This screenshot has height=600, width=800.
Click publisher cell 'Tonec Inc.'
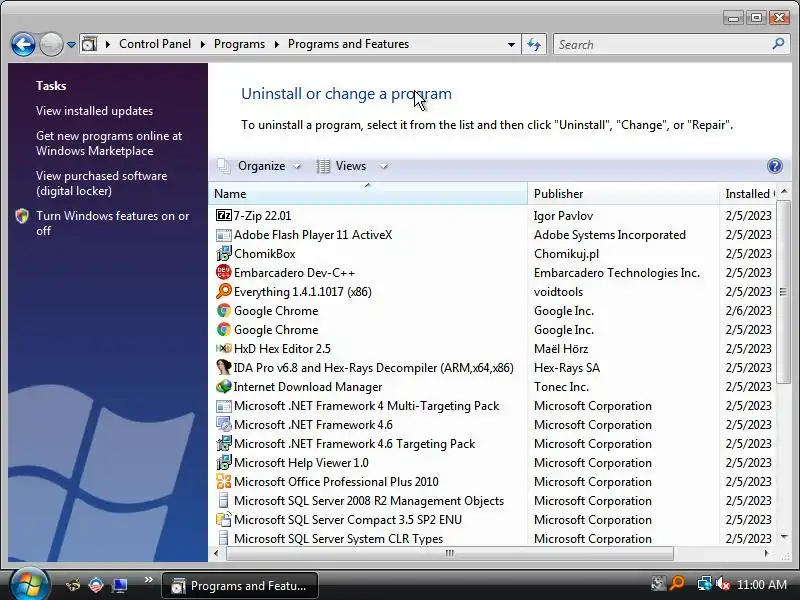561,387
